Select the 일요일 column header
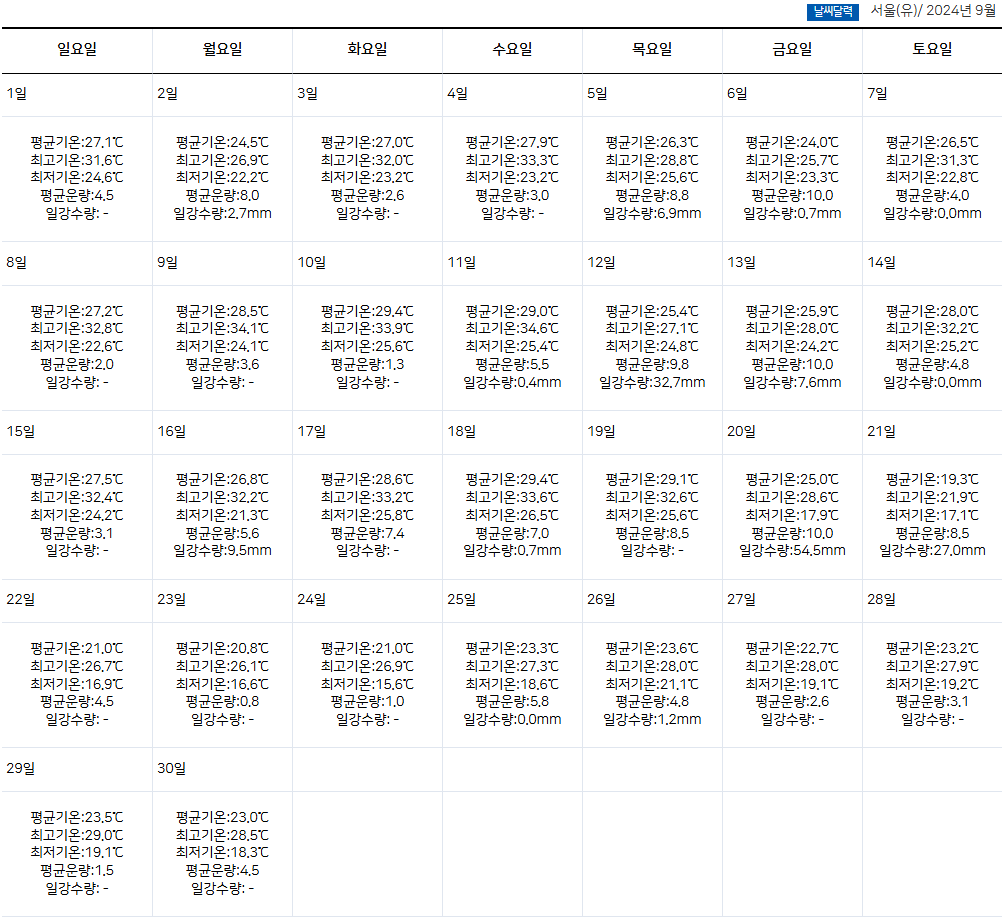1007x917 pixels. [77, 49]
